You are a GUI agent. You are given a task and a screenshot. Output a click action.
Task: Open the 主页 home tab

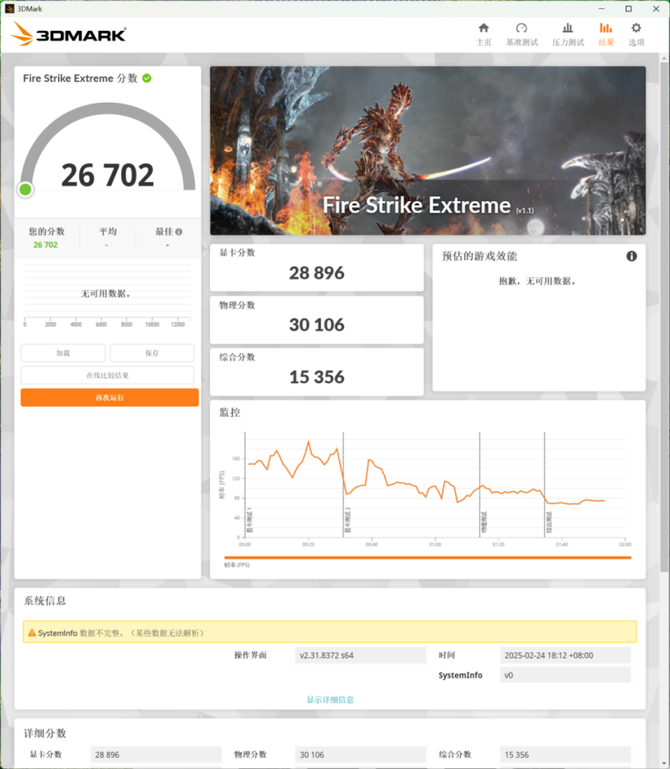click(484, 34)
